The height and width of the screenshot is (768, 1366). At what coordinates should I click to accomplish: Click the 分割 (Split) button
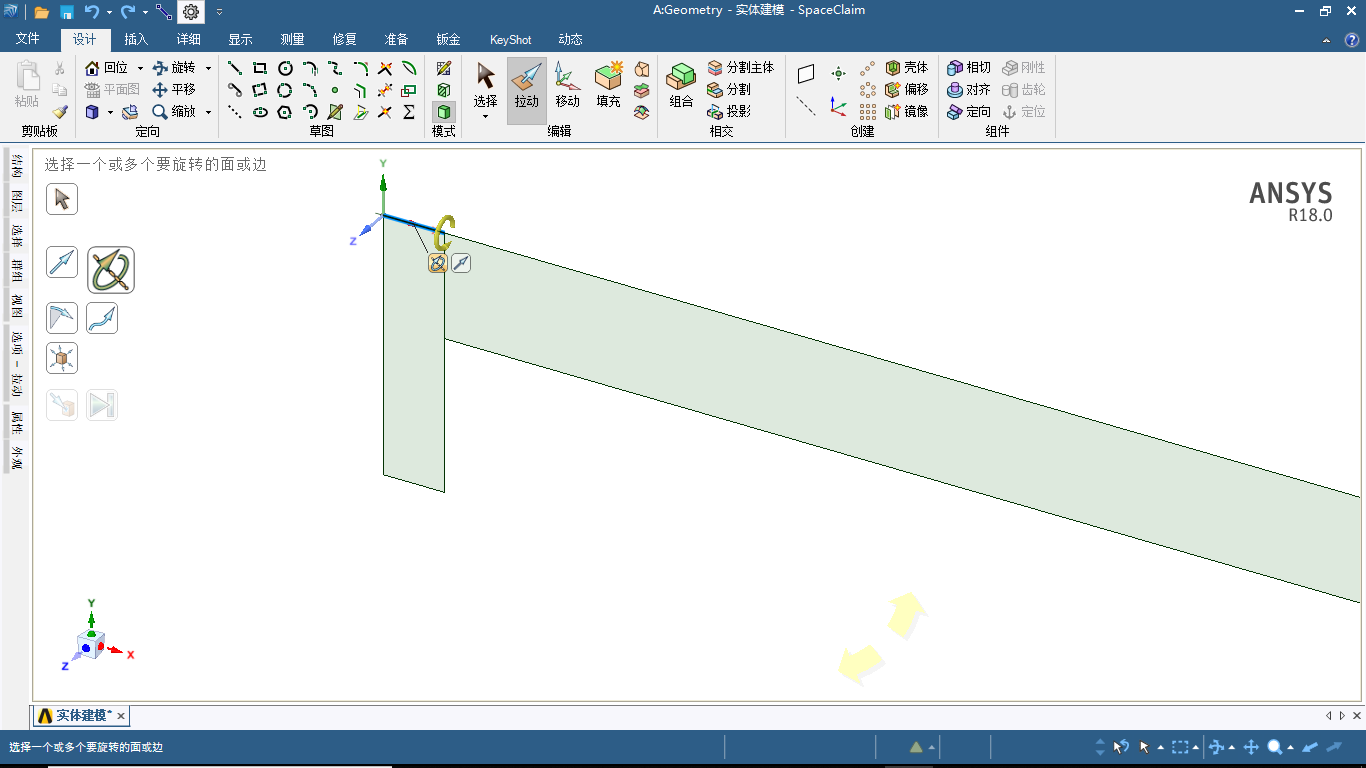(730, 90)
